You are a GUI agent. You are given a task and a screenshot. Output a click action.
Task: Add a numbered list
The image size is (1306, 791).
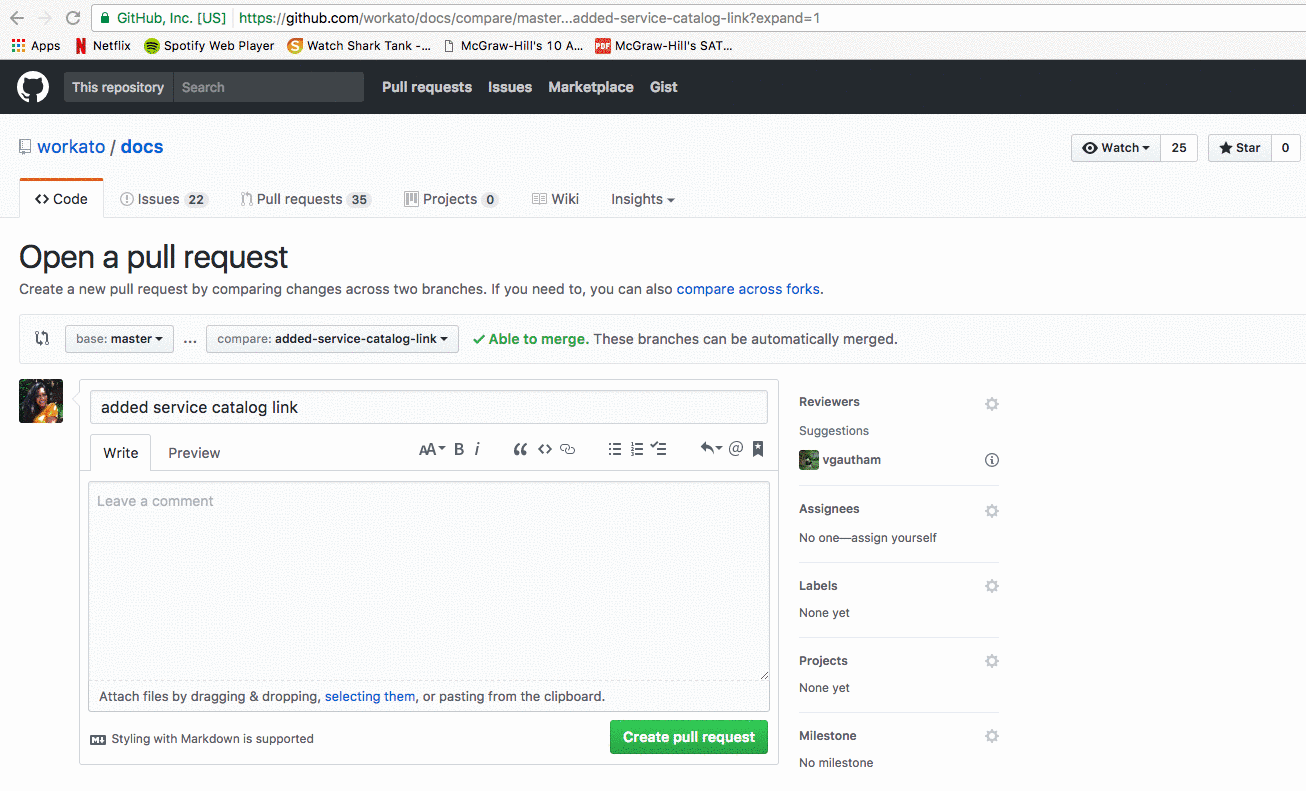click(637, 449)
